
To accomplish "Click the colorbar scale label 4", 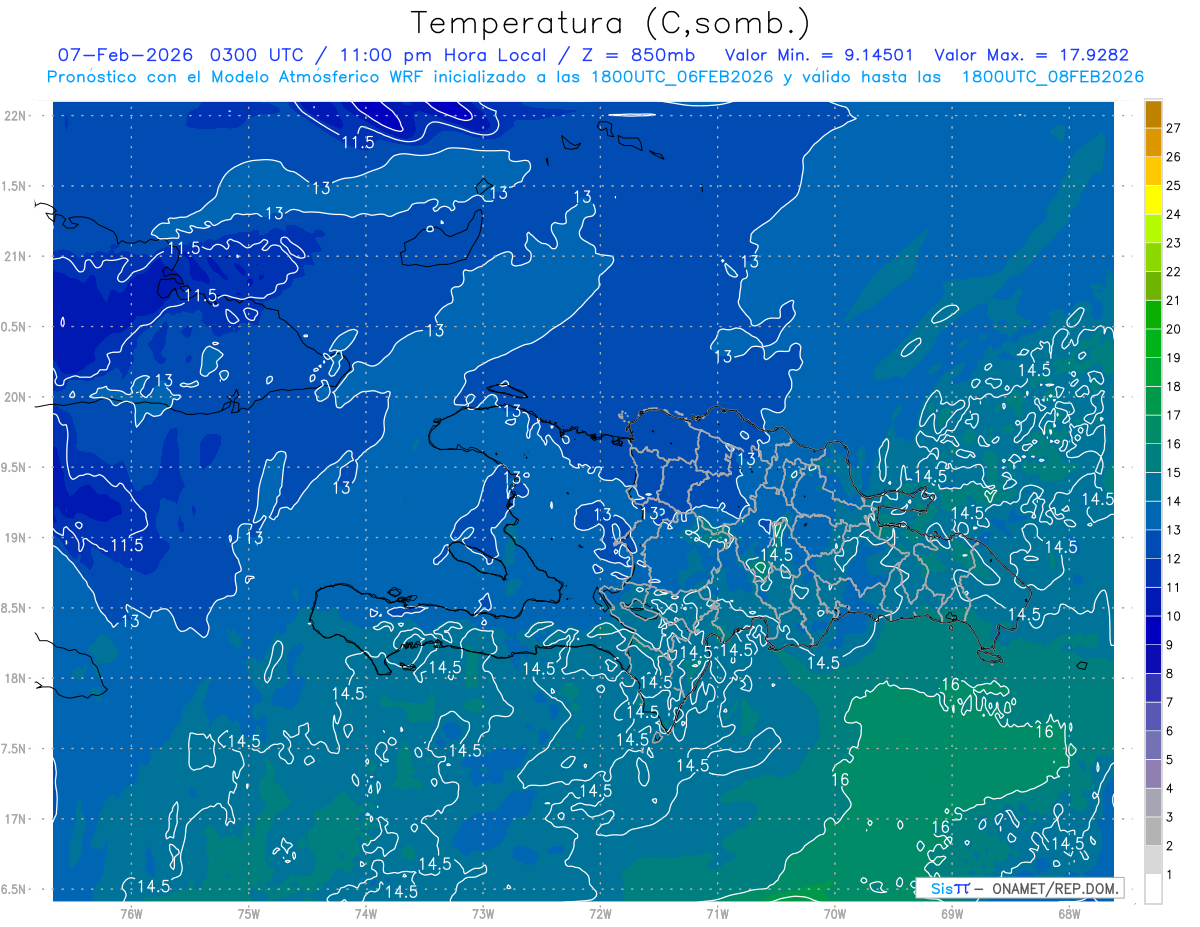I will coord(1170,789).
